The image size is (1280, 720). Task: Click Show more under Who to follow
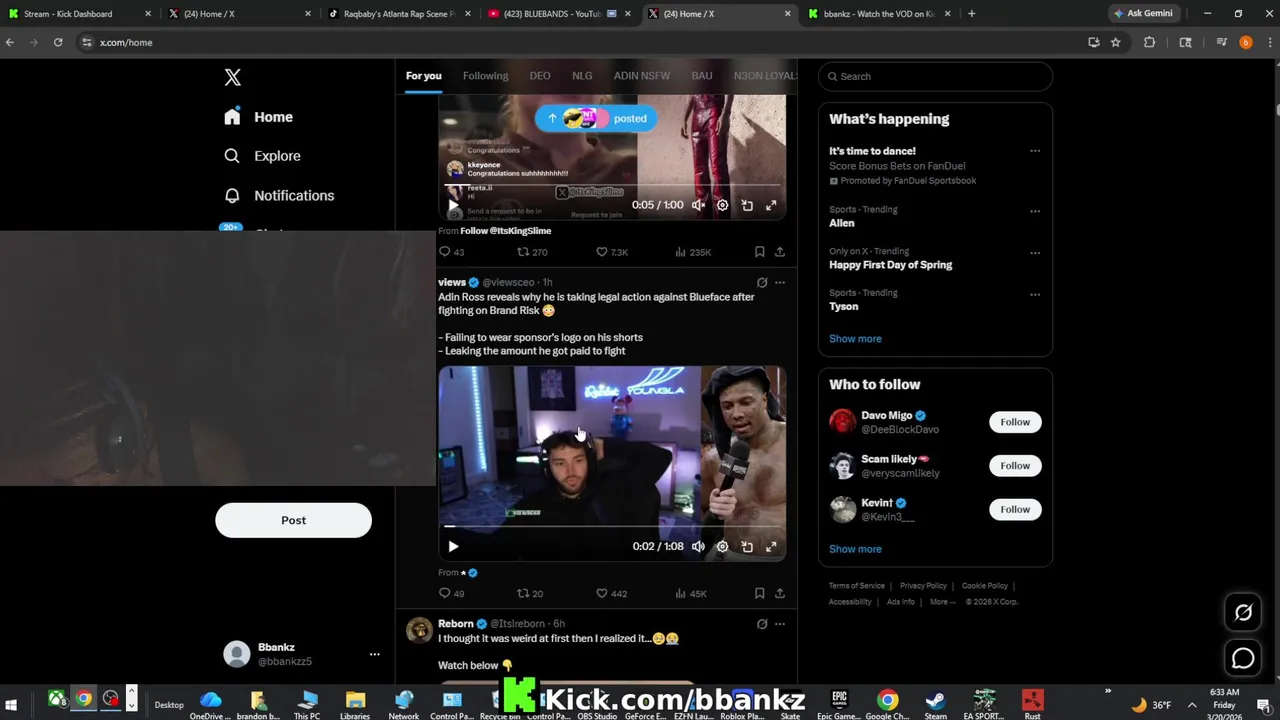(855, 549)
